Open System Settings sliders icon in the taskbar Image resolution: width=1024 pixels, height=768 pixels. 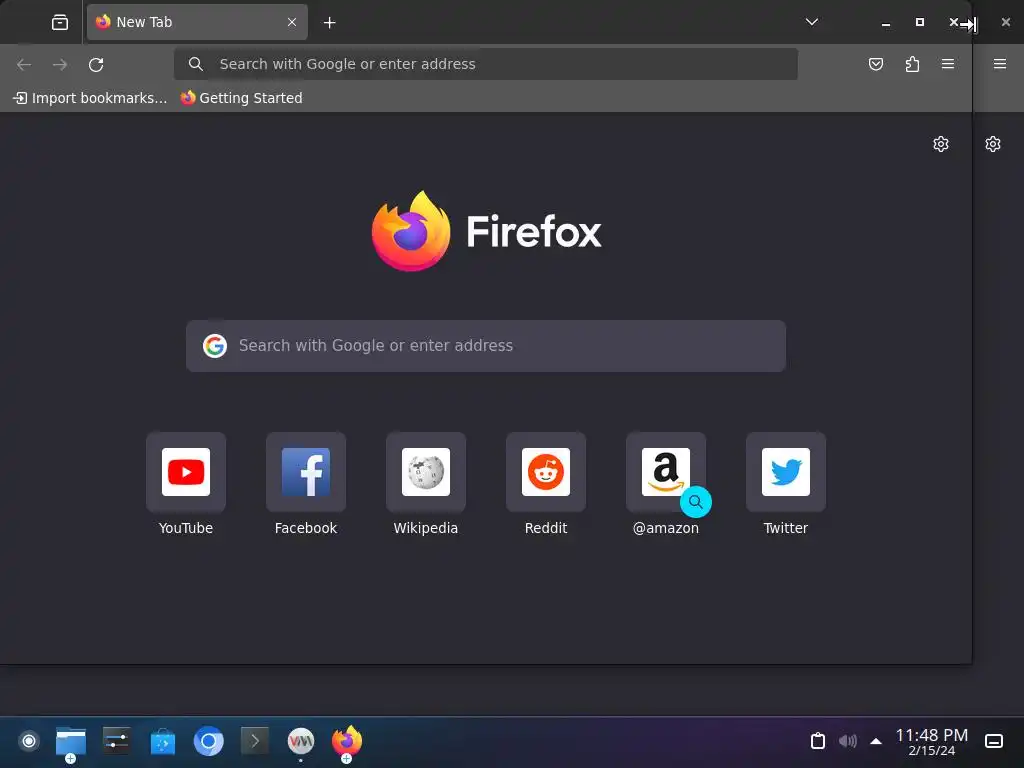117,741
